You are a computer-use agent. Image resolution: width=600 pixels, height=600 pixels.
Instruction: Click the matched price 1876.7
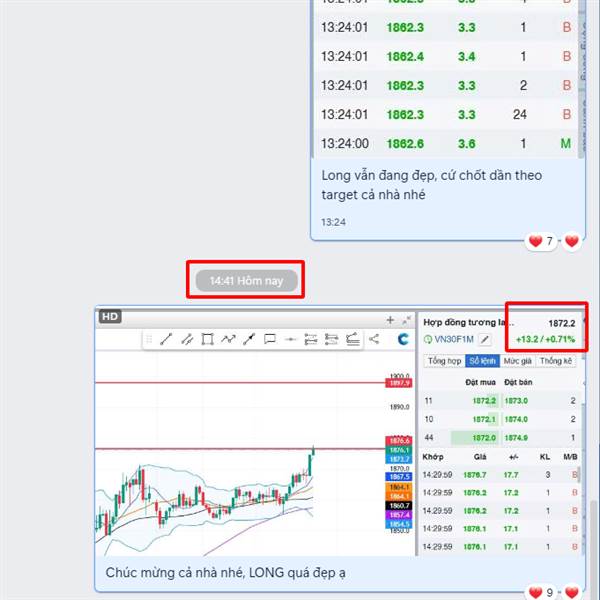pyautogui.click(x=474, y=475)
